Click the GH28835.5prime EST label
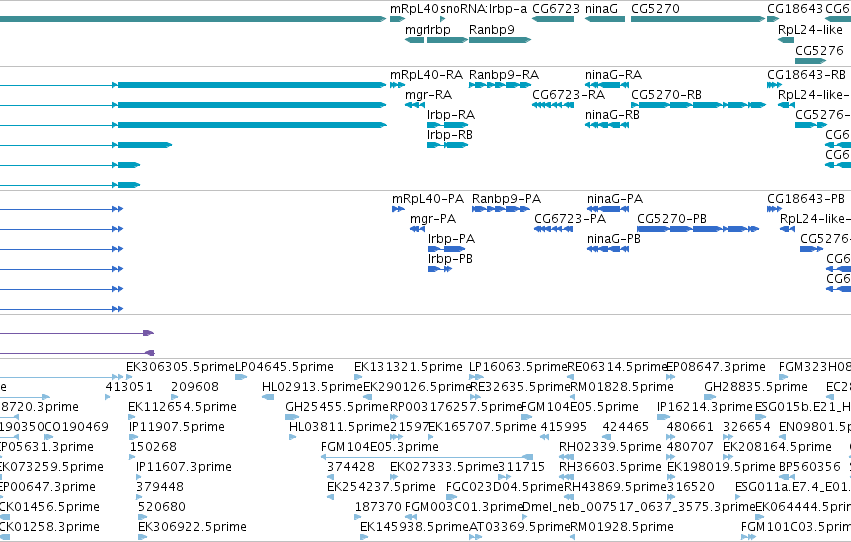This screenshot has height=542, width=851. pyautogui.click(x=755, y=387)
